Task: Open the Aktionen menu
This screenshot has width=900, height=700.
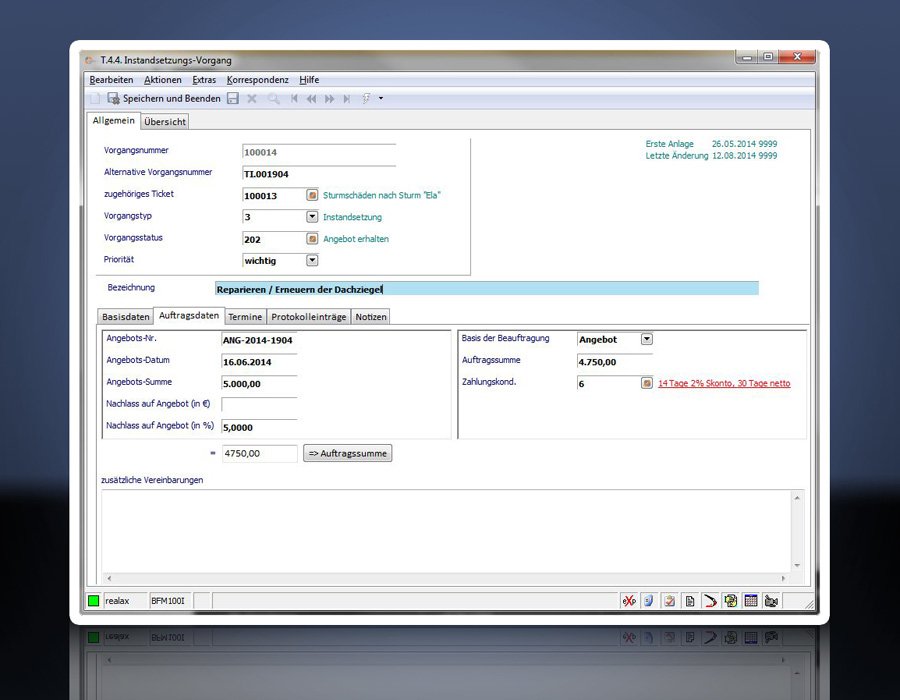Action: pyautogui.click(x=162, y=80)
